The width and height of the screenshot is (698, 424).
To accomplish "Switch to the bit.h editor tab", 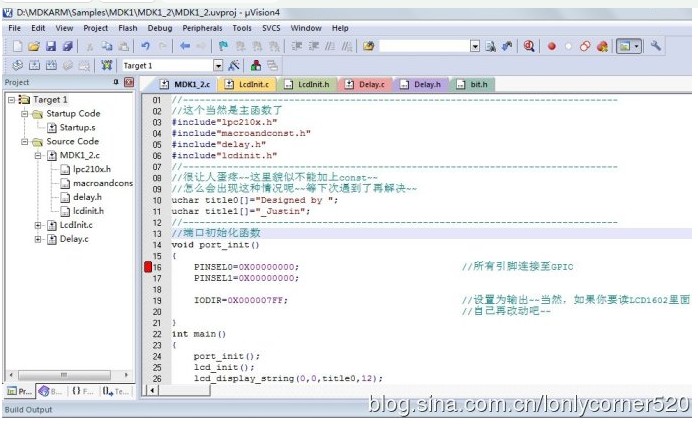I will [473, 84].
